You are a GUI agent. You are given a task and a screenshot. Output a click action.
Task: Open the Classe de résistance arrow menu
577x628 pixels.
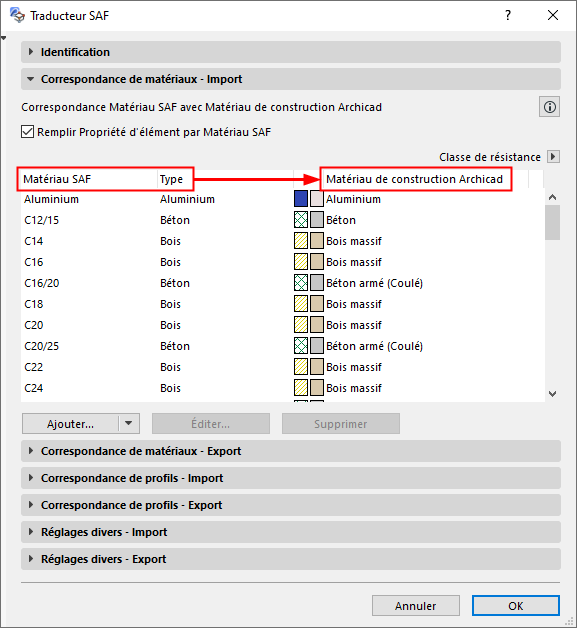click(553, 157)
